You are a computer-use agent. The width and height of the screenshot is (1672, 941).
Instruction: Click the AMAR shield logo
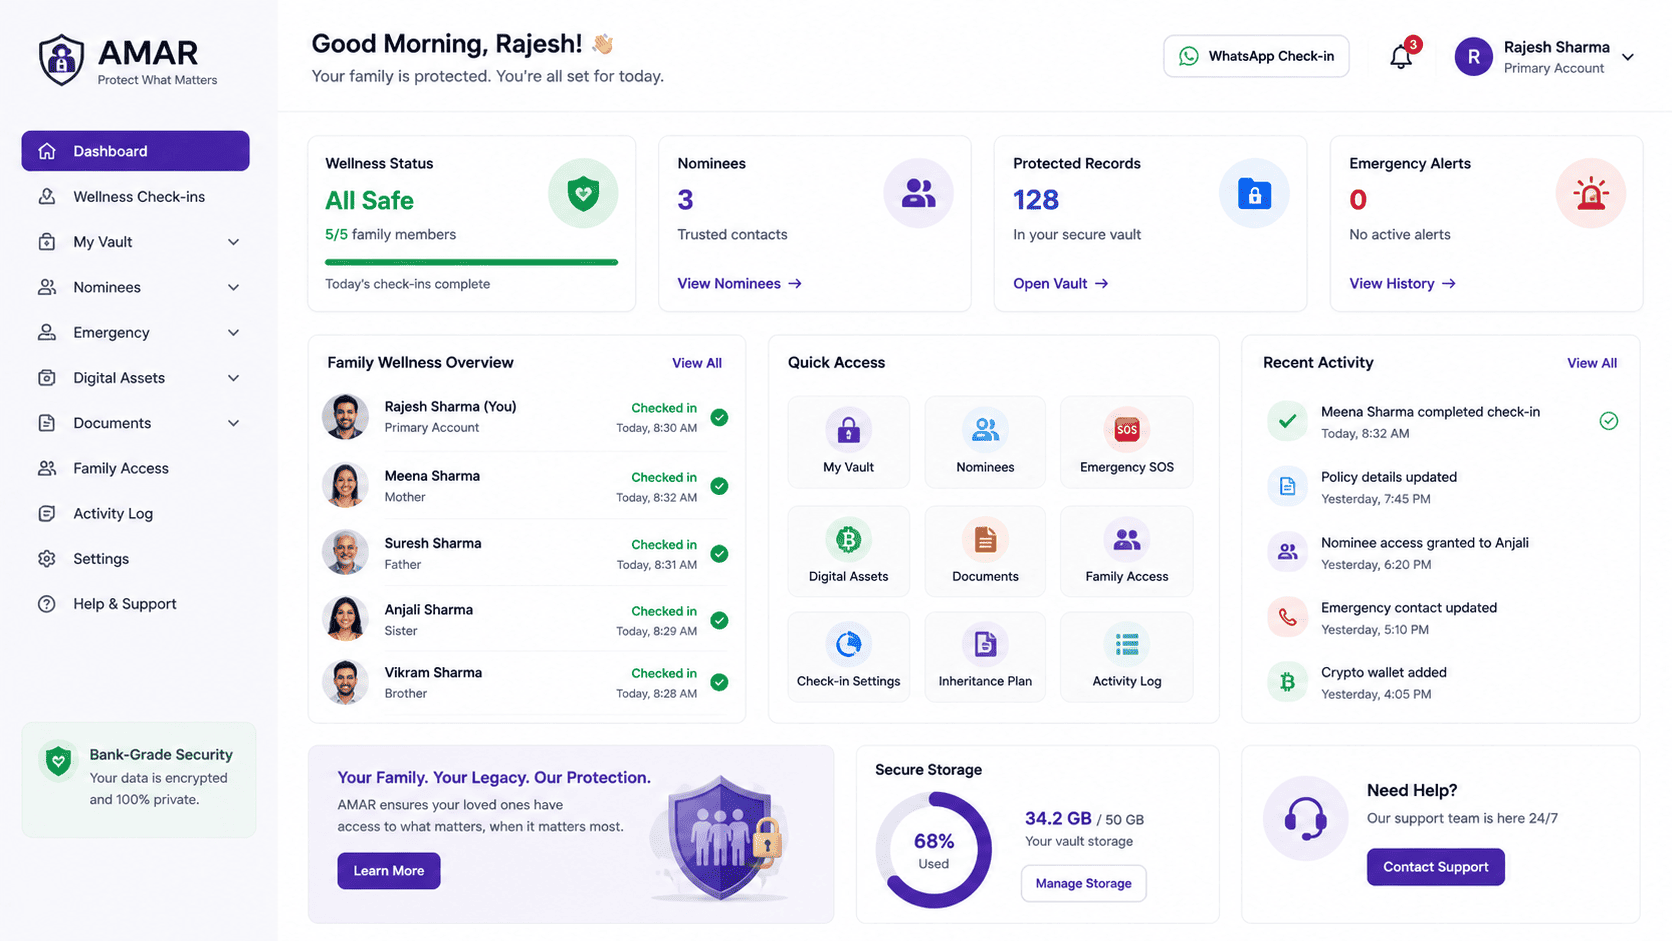[61, 60]
